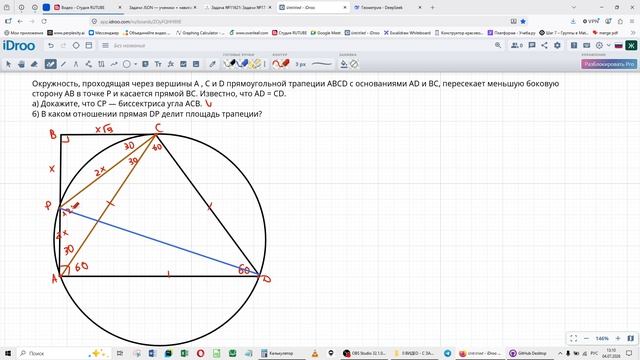This screenshot has height=360, width=640.
Task: Open a new browser tab
Action: (x=432, y=7)
